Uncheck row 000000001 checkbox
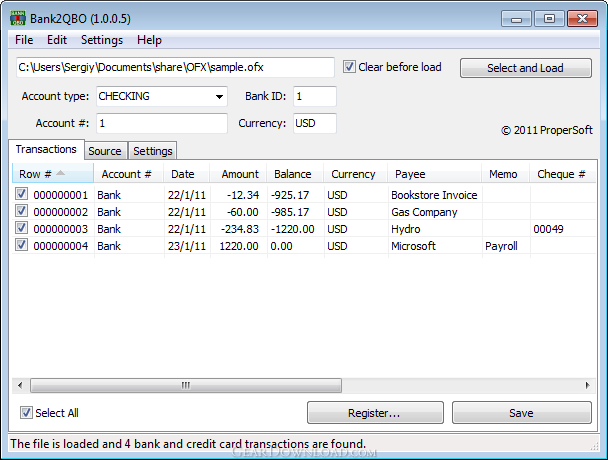This screenshot has width=608, height=460. tap(21, 194)
